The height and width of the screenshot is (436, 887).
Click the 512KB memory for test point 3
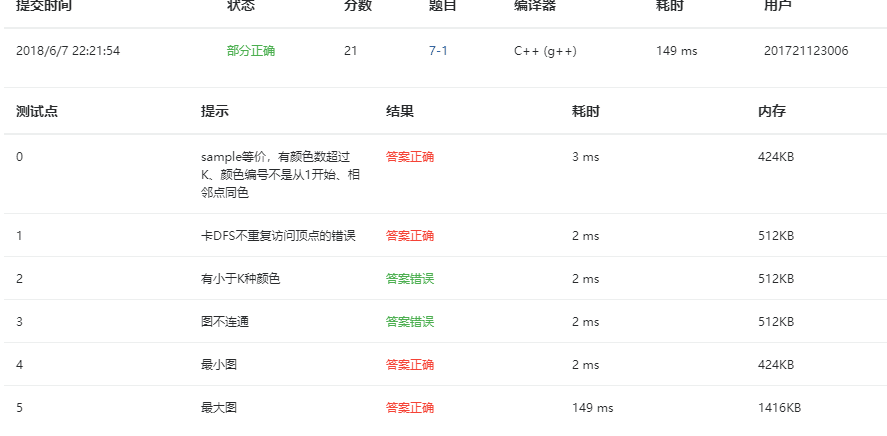[x=776, y=322]
